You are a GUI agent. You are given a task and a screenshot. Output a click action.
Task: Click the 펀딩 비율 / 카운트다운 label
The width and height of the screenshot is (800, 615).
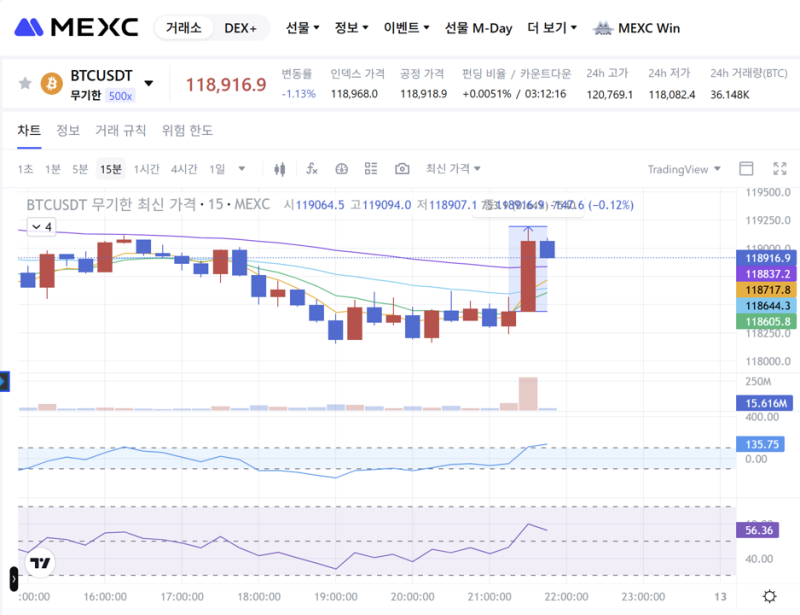tap(516, 73)
